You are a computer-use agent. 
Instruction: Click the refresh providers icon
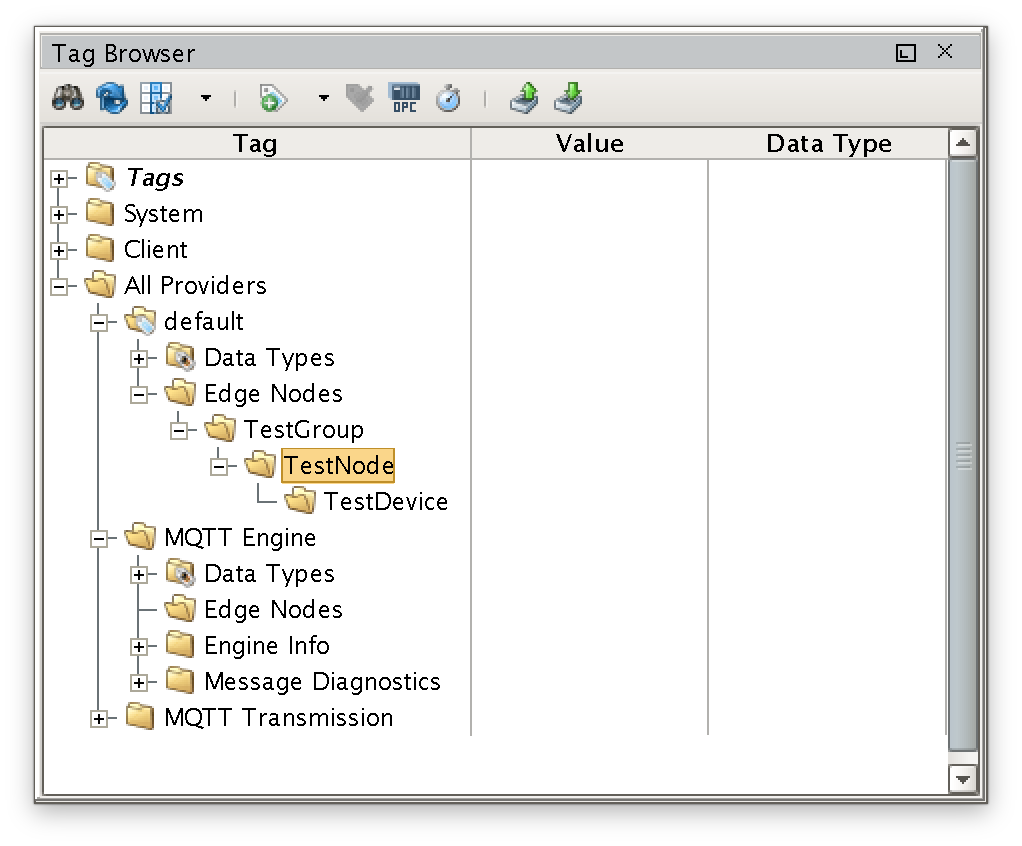pyautogui.click(x=112, y=98)
